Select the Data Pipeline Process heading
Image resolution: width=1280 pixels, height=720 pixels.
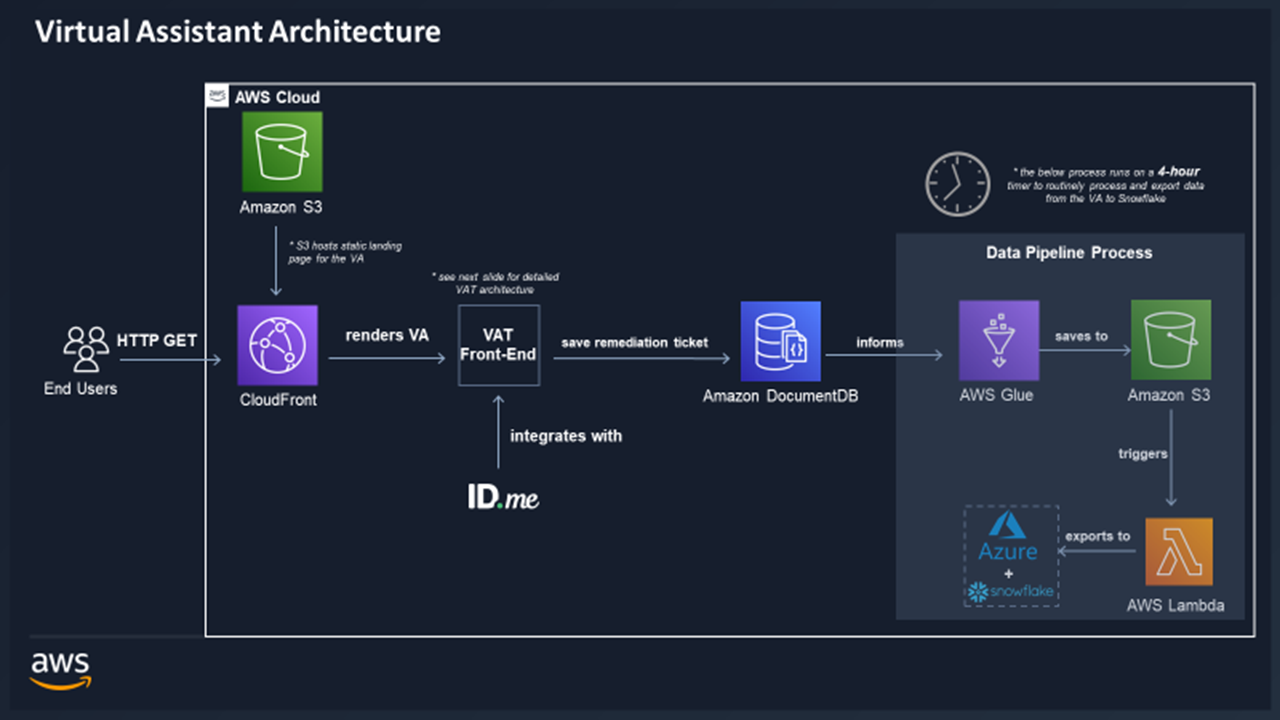(x=1069, y=253)
